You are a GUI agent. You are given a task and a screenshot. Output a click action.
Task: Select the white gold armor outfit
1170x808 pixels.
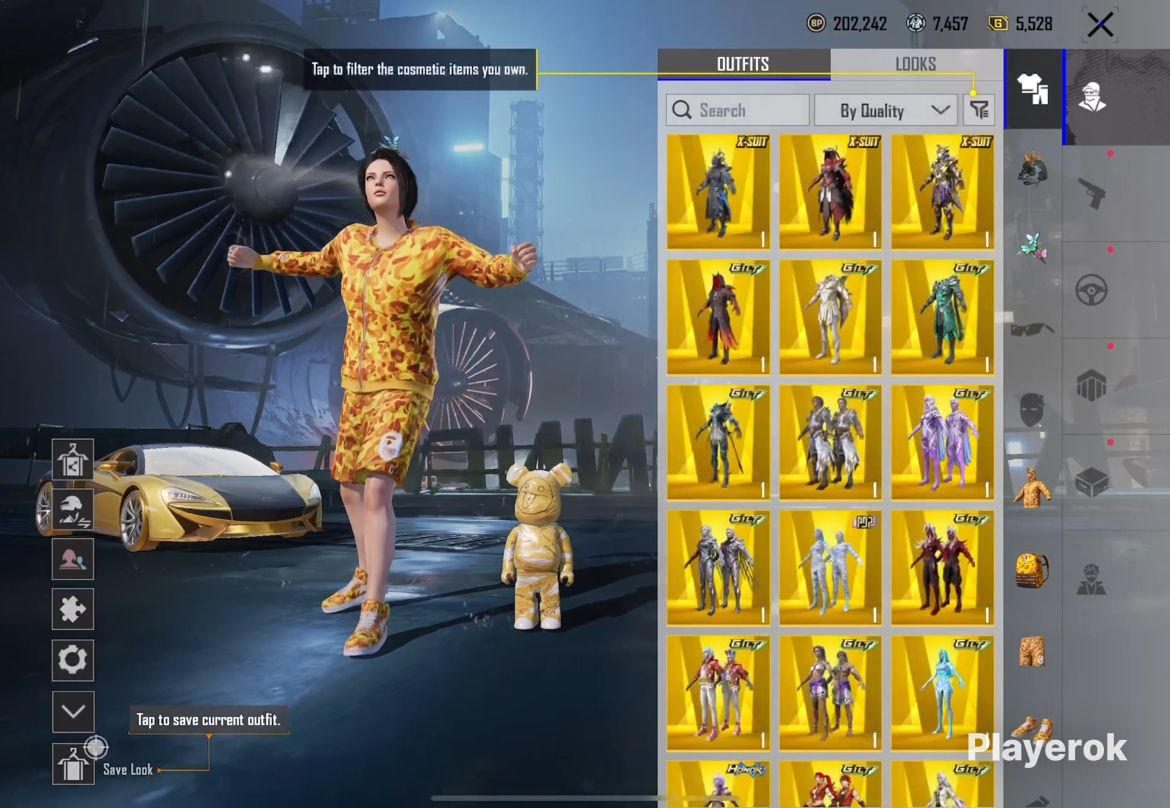[x=830, y=317]
